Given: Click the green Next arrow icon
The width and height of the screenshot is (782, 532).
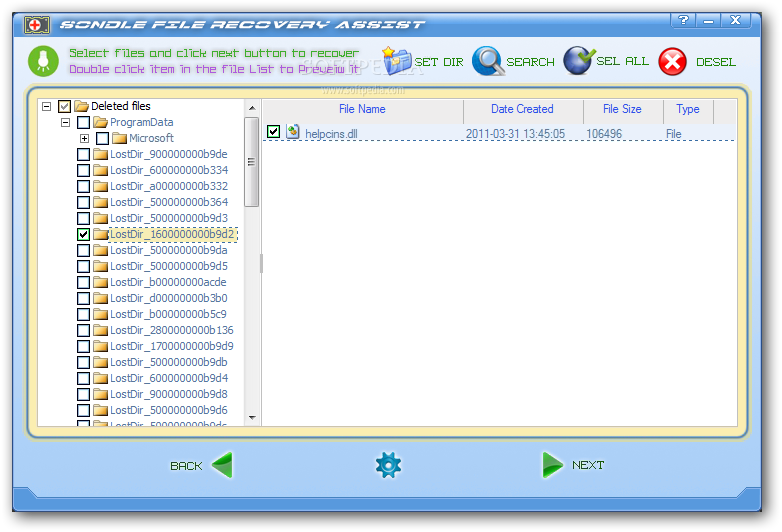Looking at the screenshot, I should click(553, 465).
